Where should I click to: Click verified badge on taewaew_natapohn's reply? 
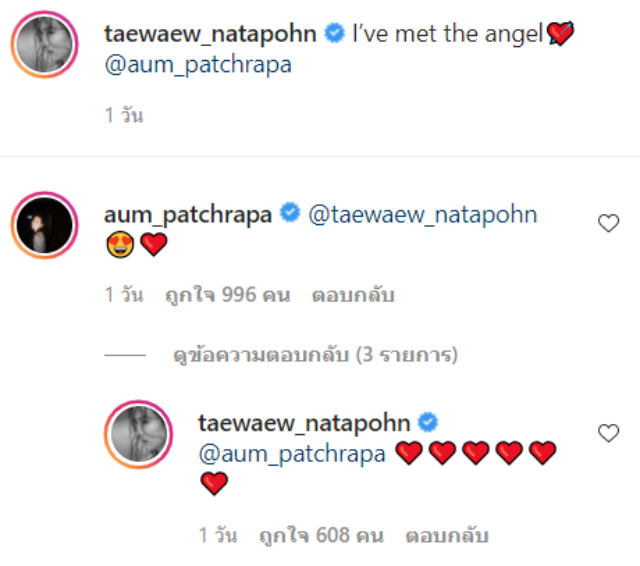[427, 422]
